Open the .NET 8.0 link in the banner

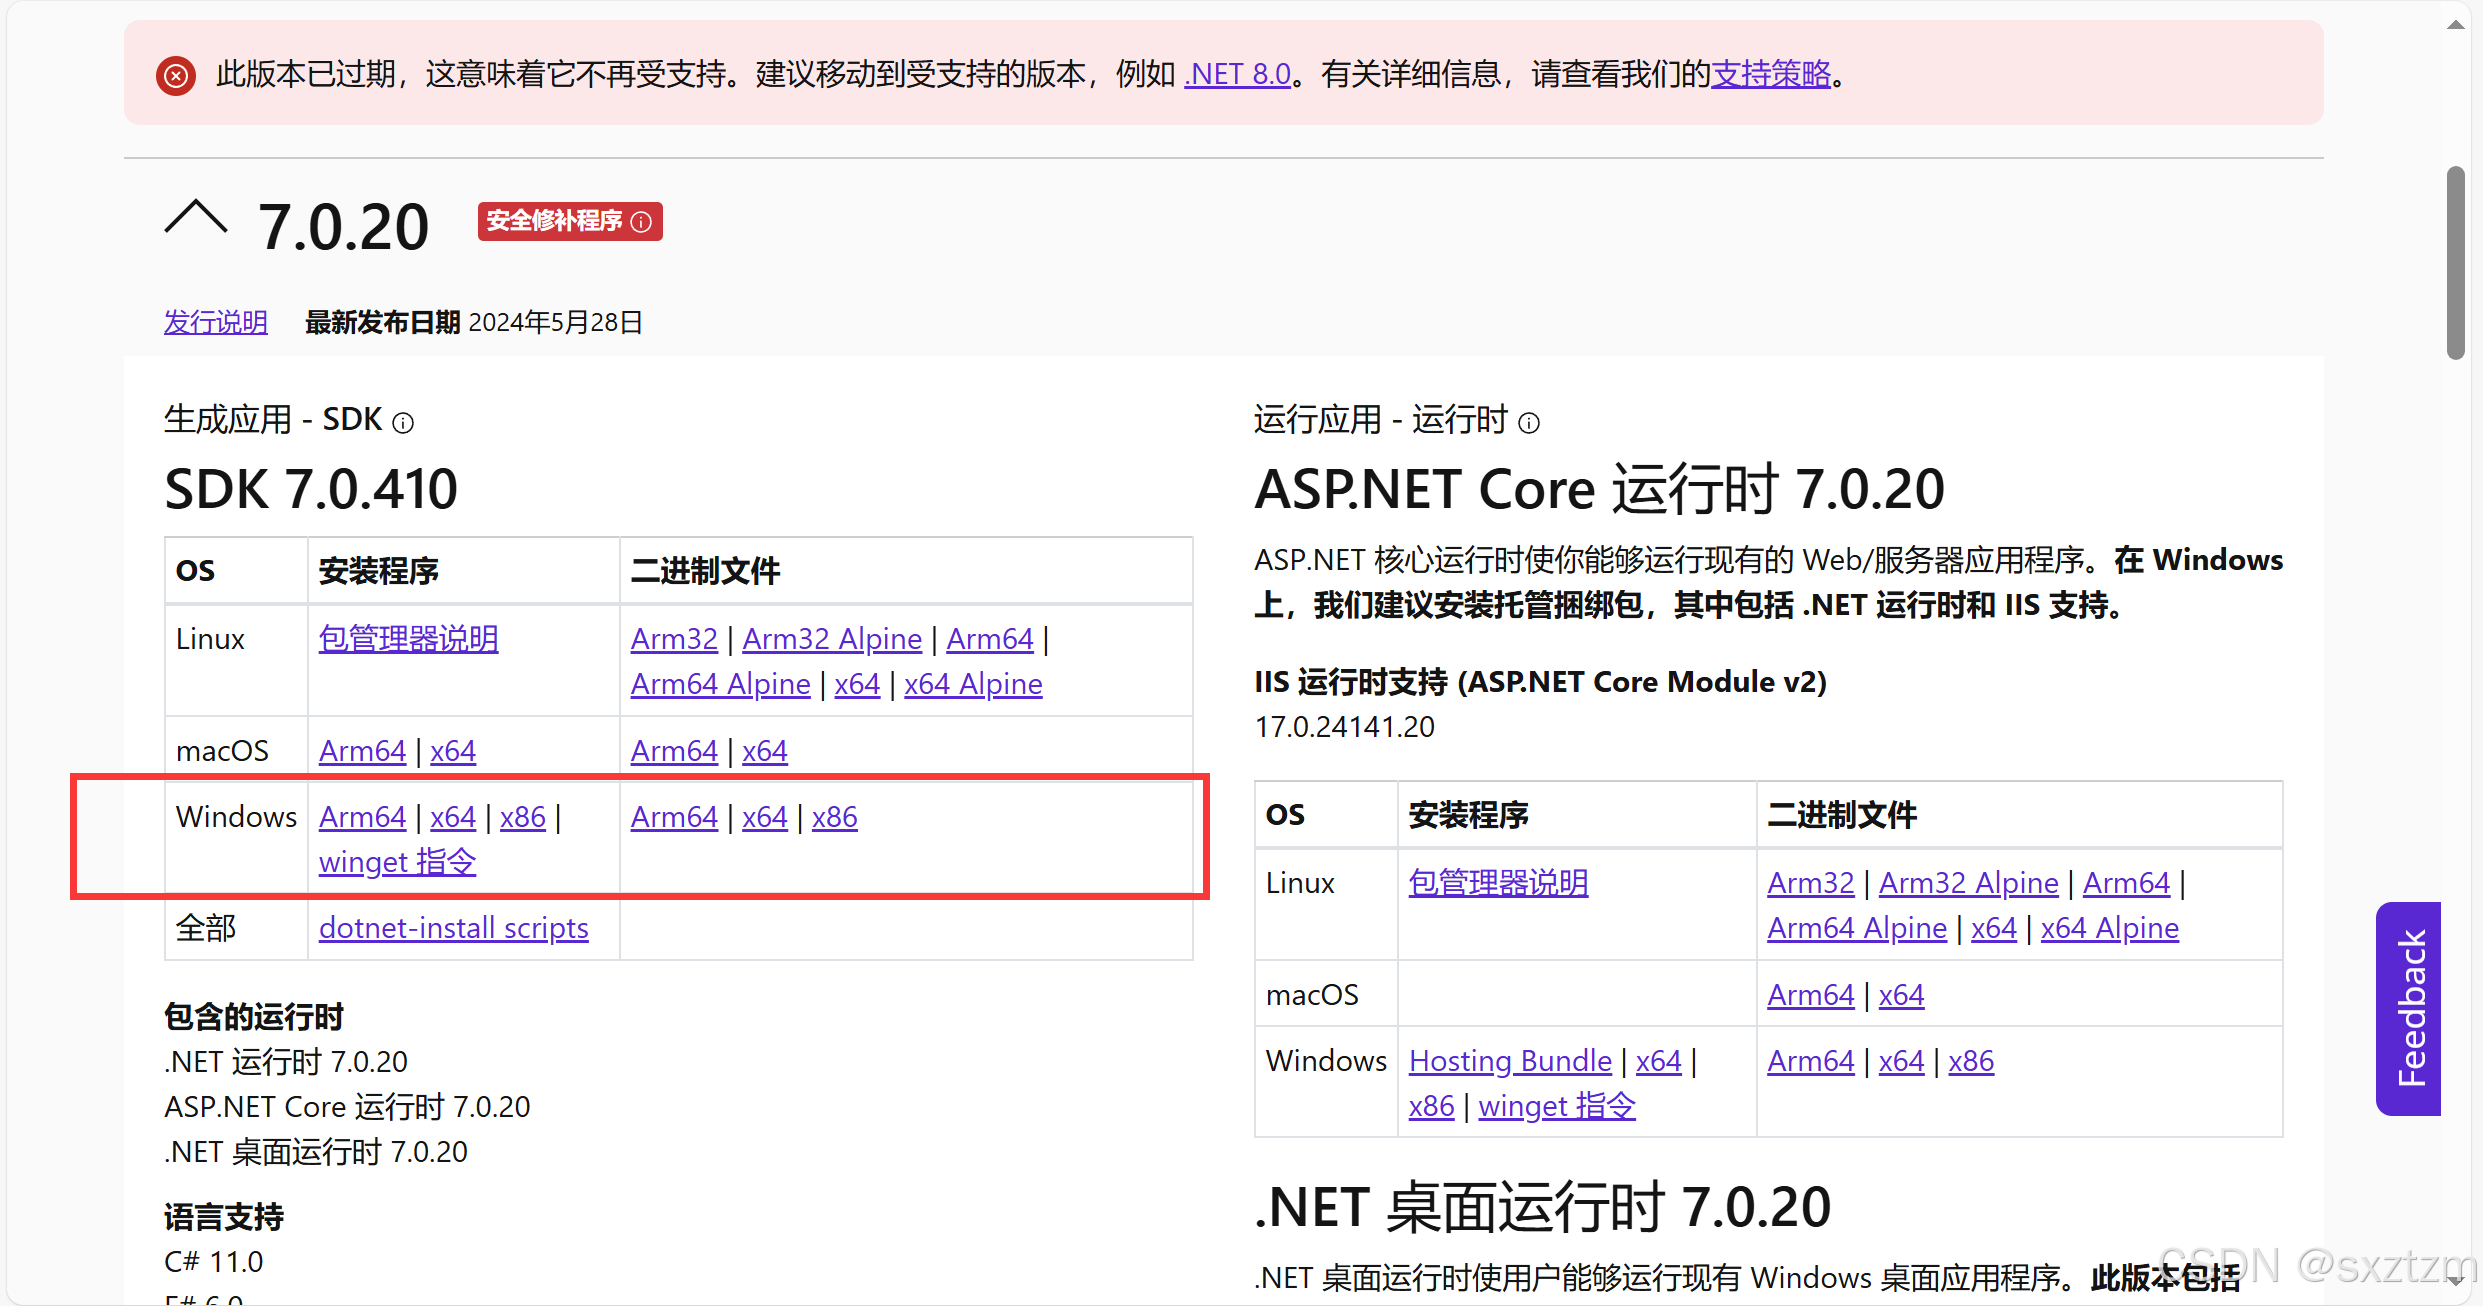[x=1238, y=74]
